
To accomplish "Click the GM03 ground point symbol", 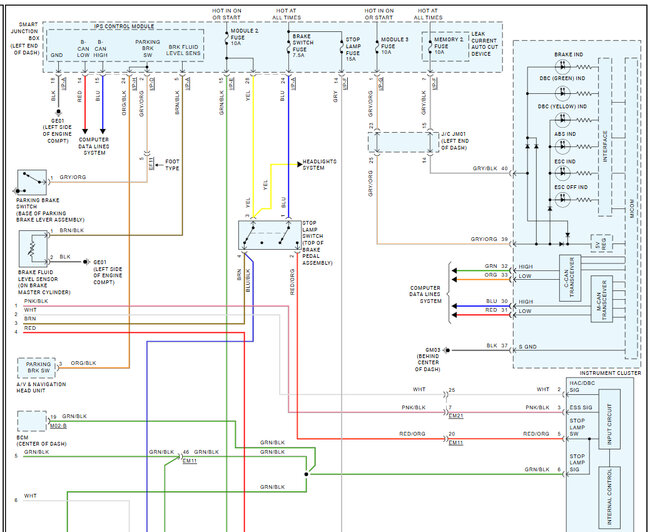I will coord(447,350).
